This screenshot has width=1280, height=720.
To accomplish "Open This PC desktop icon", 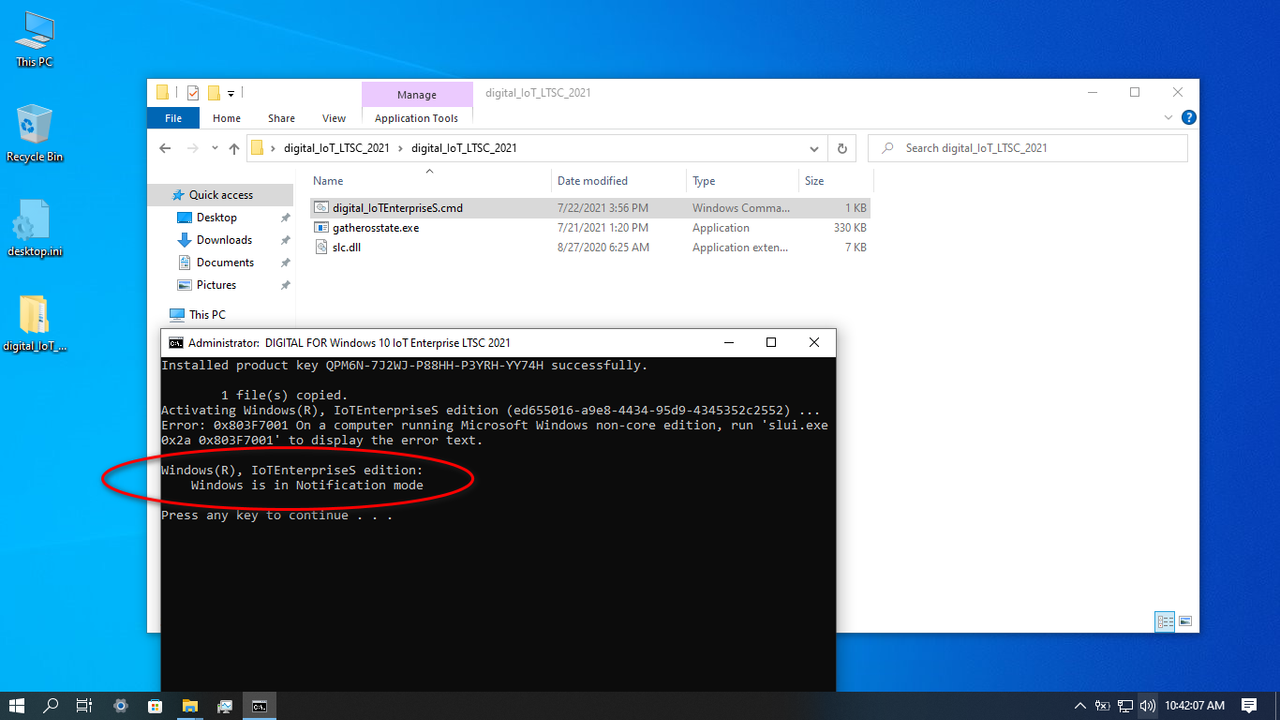I will [34, 40].
